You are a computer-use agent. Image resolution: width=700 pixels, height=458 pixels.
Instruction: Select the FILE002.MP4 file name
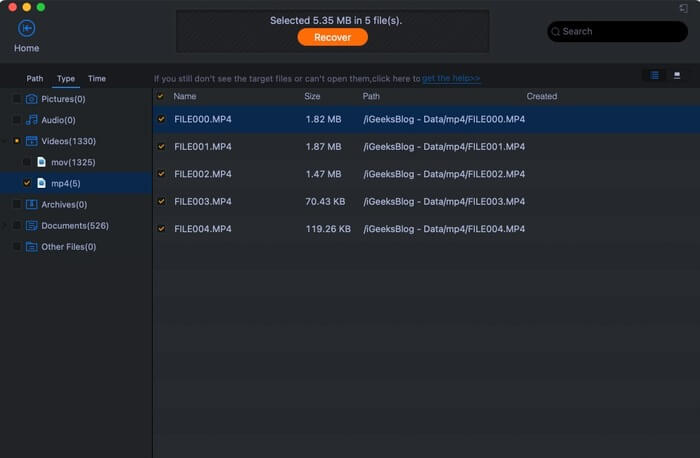point(203,174)
